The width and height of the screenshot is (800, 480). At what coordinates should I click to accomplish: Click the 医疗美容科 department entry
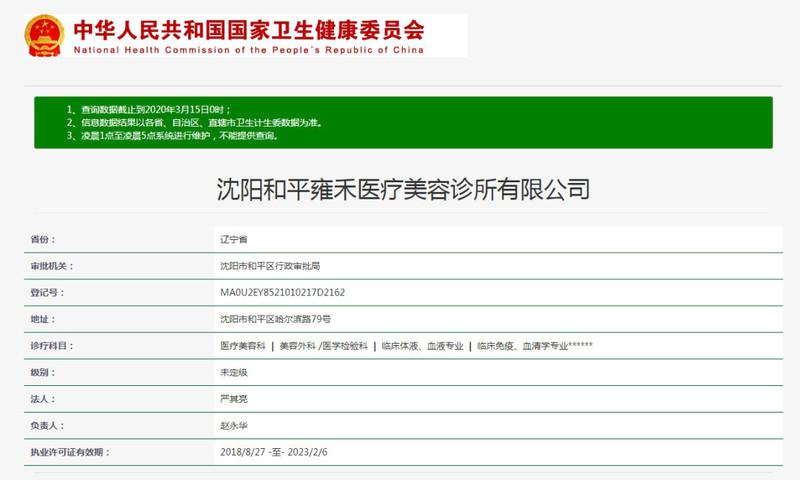pyautogui.click(x=242, y=346)
